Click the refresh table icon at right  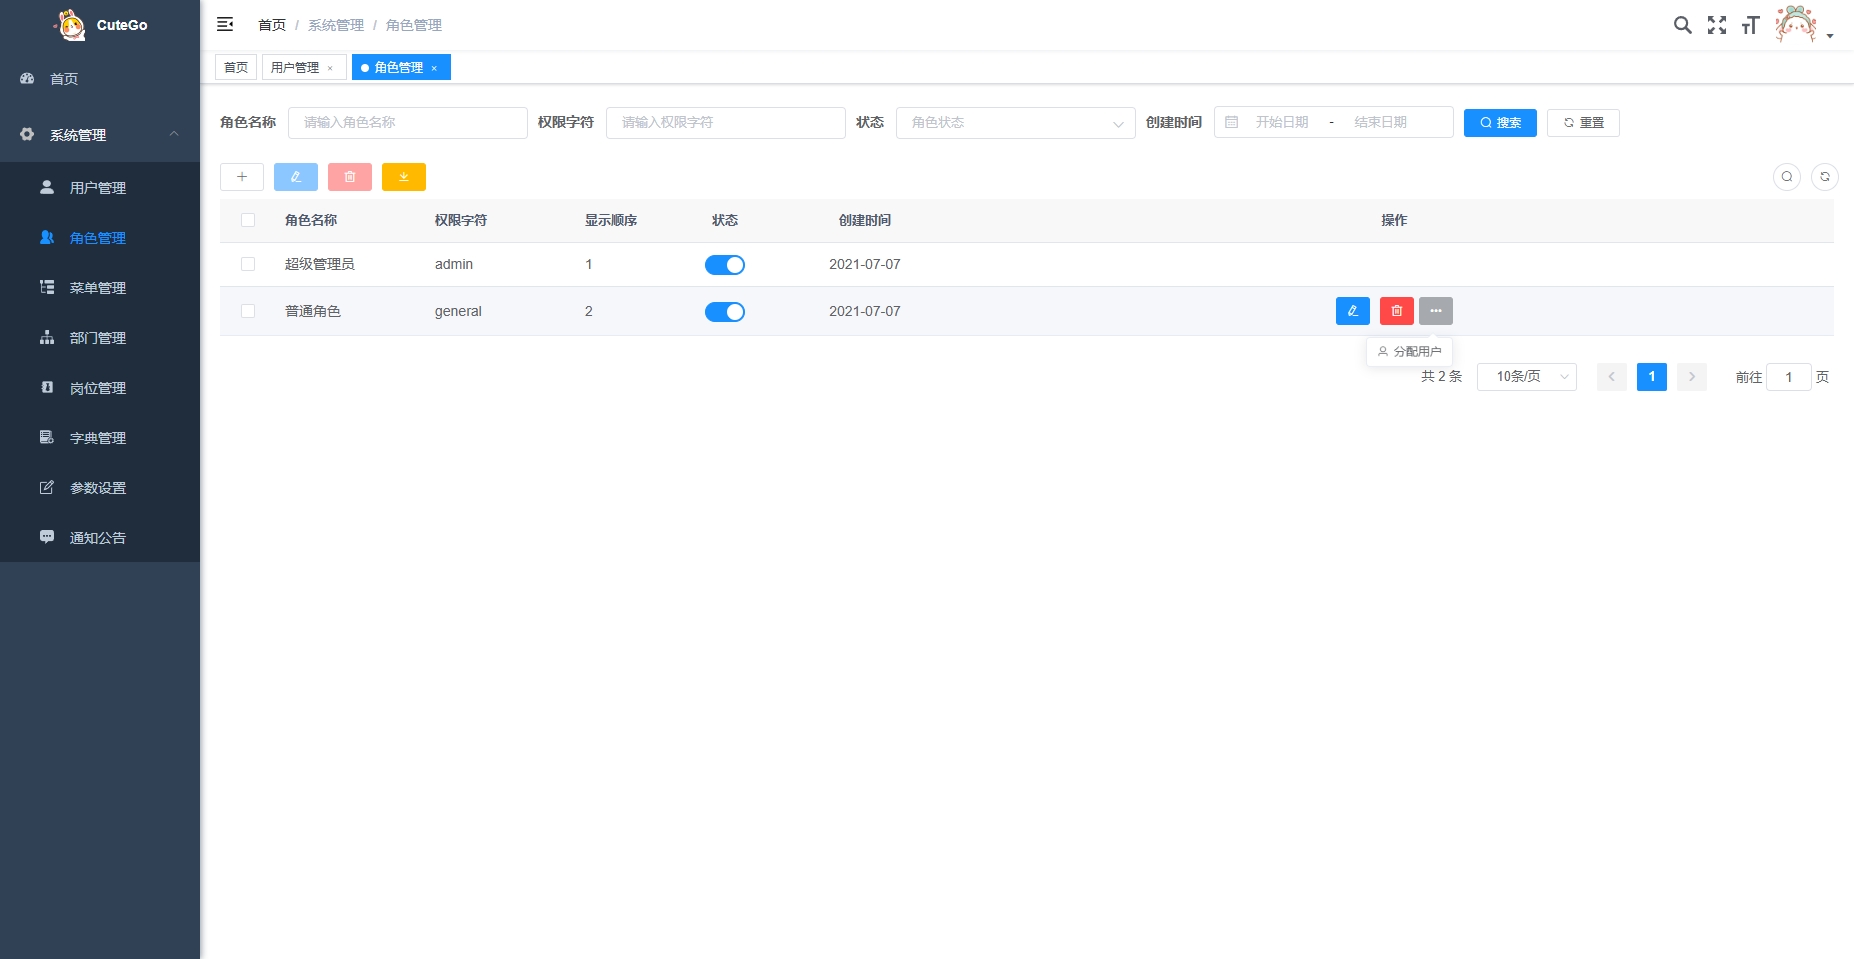pos(1825,177)
